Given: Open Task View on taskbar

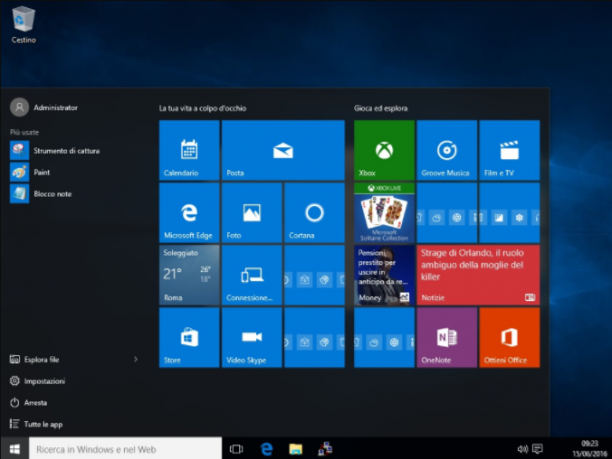Looking at the screenshot, I should coord(236,449).
